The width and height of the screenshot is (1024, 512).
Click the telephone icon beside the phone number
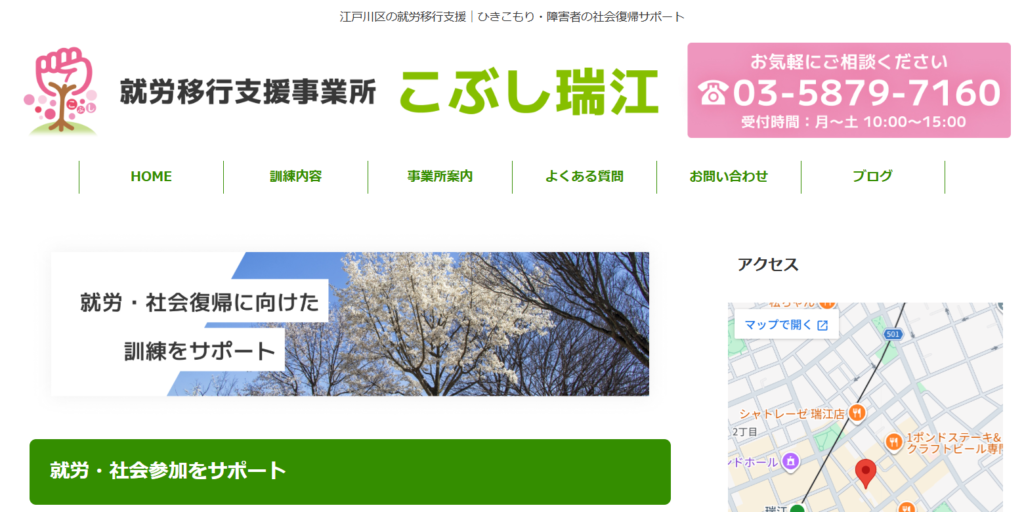tap(713, 92)
